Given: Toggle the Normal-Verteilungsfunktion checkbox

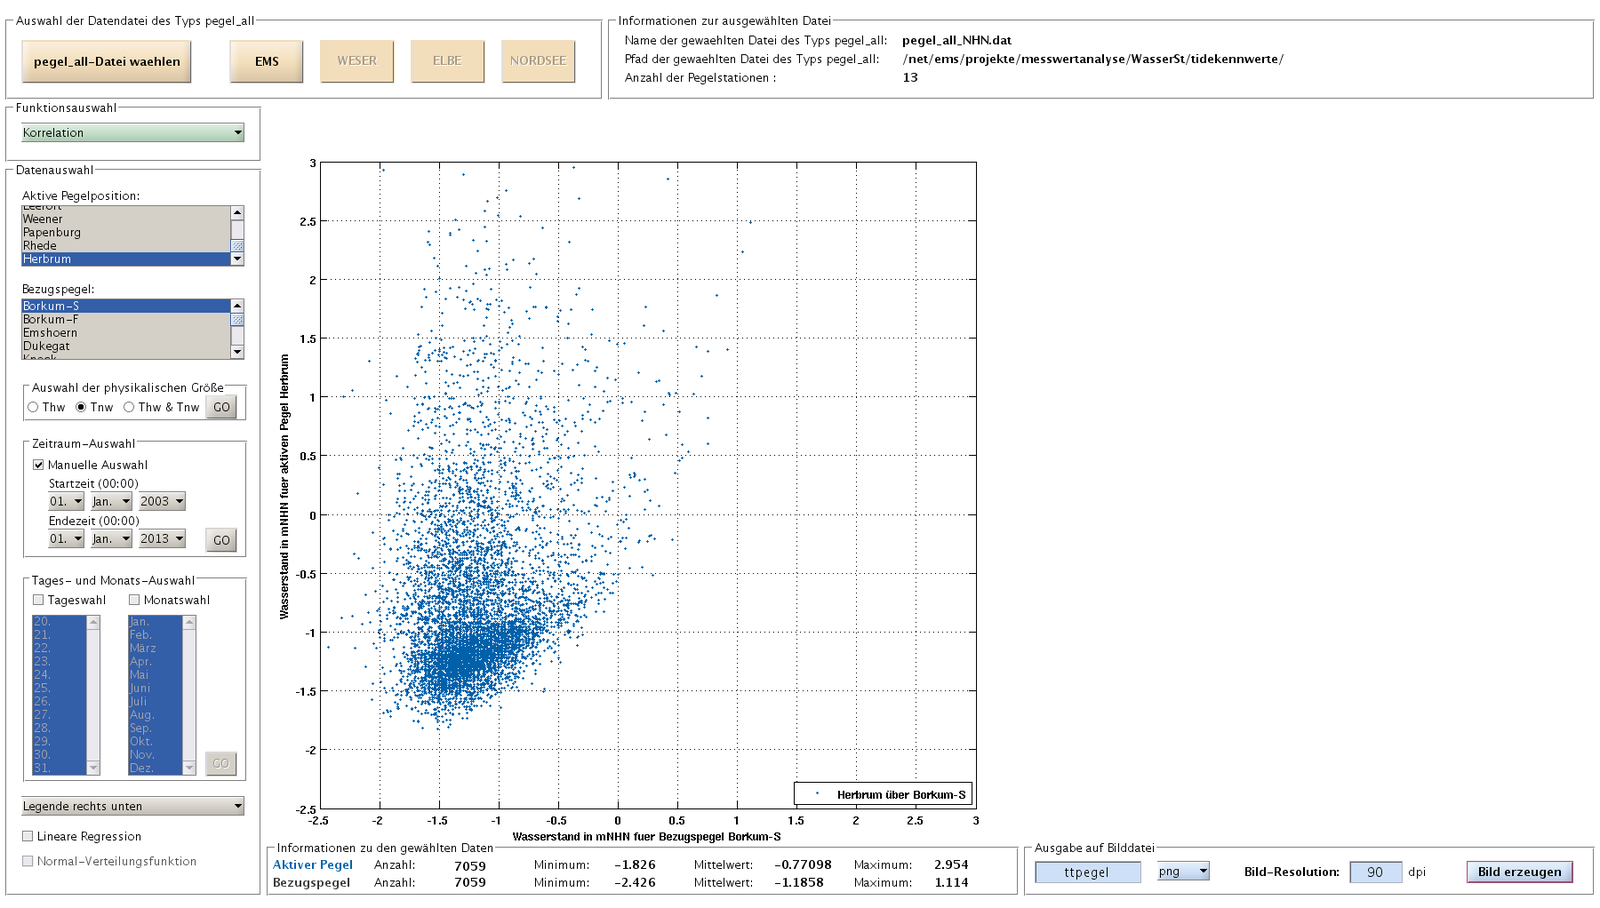Looking at the screenshot, I should click(x=28, y=861).
